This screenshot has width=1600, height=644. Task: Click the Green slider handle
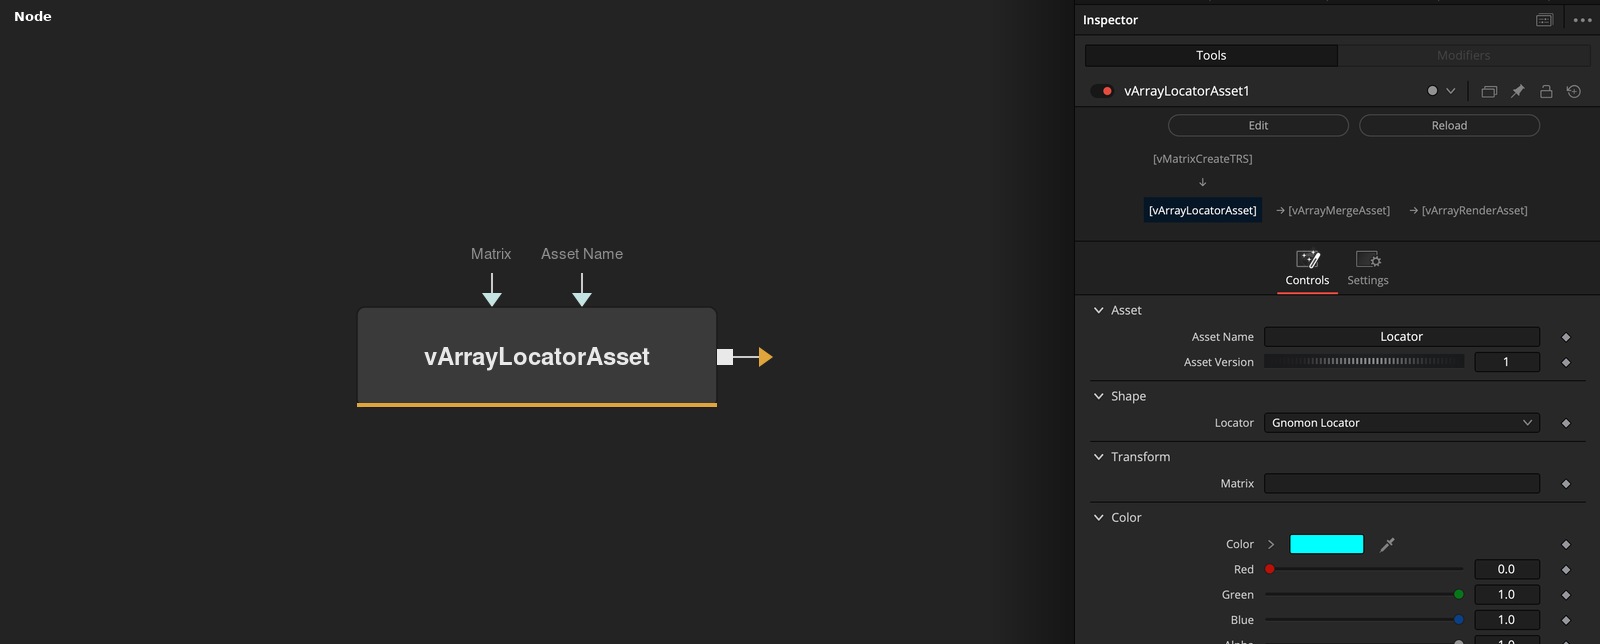point(1459,595)
